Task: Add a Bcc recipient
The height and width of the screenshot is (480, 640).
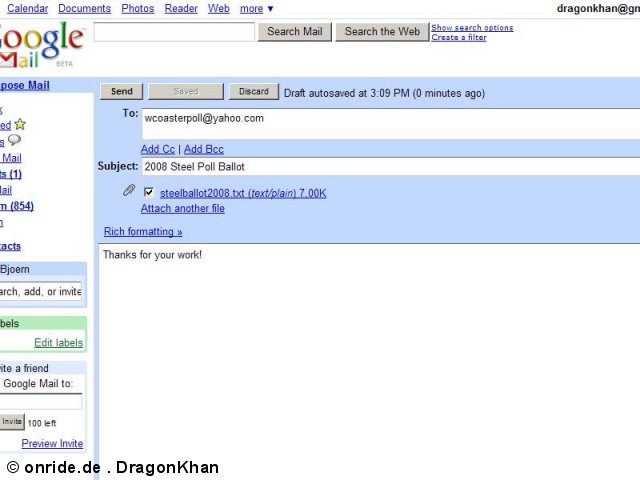Action: coord(204,149)
